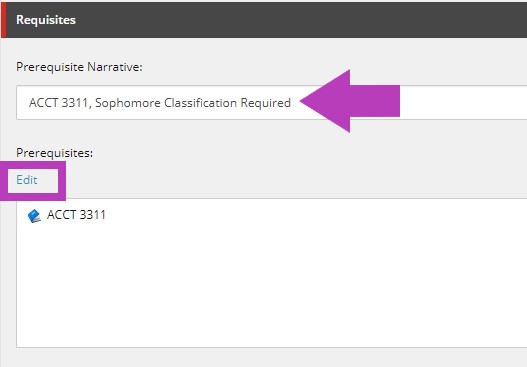Click the red accent bar on Requisites header

3,20
